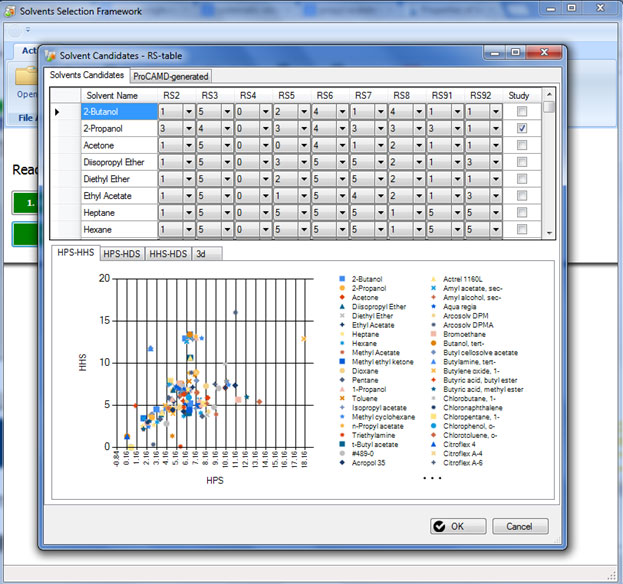
Task: Click the dialog icon beside Solvent Candidates title
Action: click(x=50, y=55)
